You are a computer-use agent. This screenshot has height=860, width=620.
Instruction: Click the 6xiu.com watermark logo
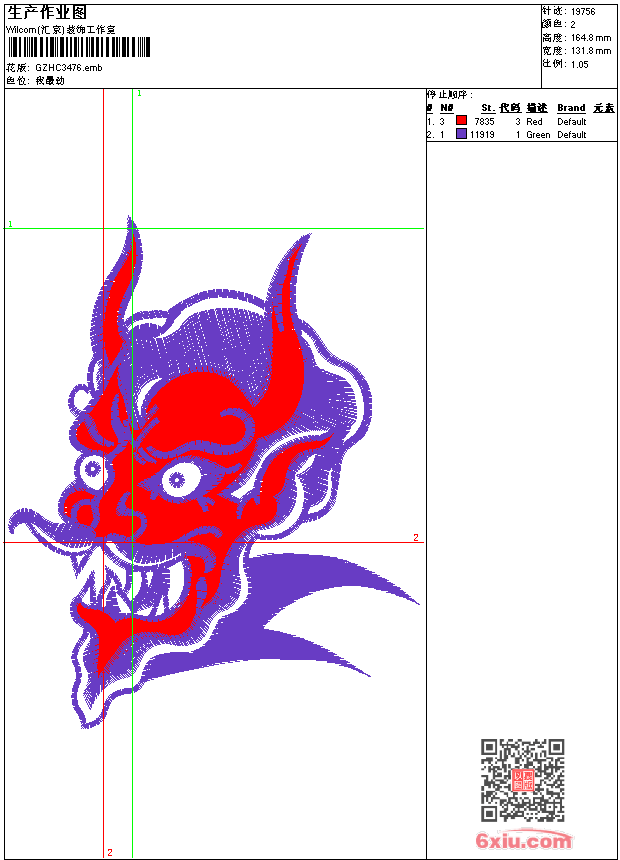[523, 841]
